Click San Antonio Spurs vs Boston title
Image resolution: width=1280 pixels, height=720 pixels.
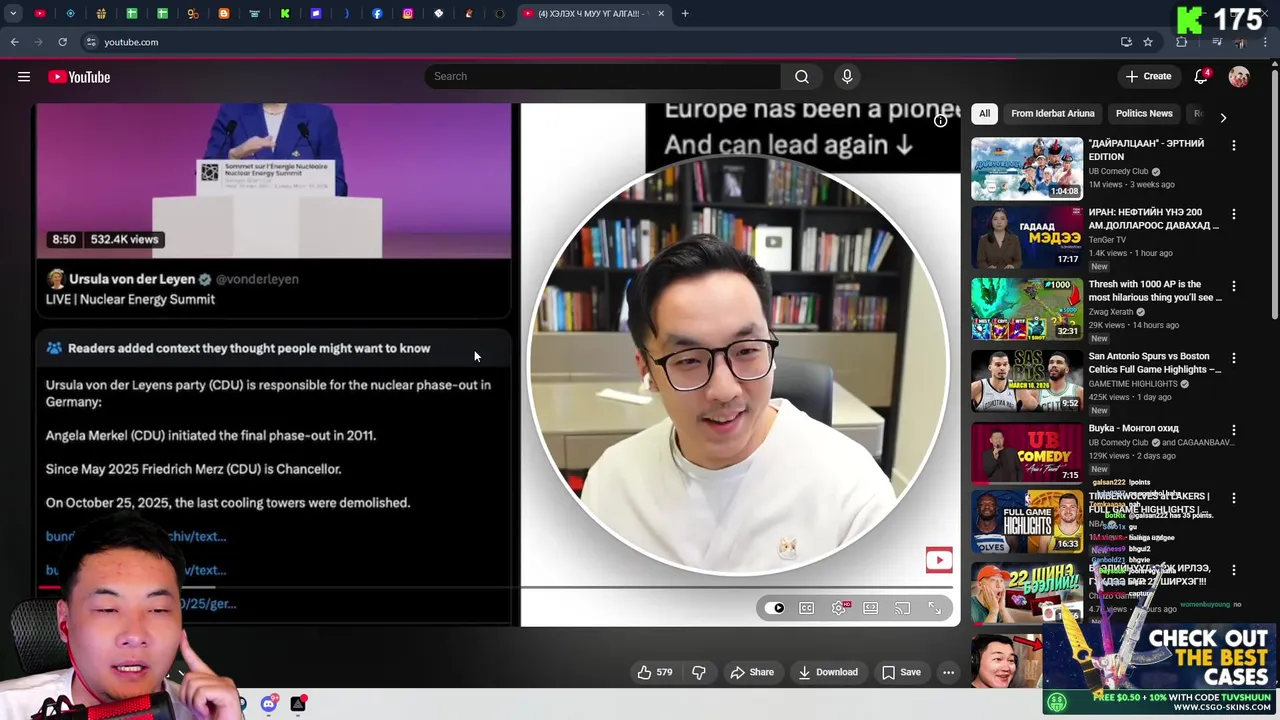tap(1154, 362)
